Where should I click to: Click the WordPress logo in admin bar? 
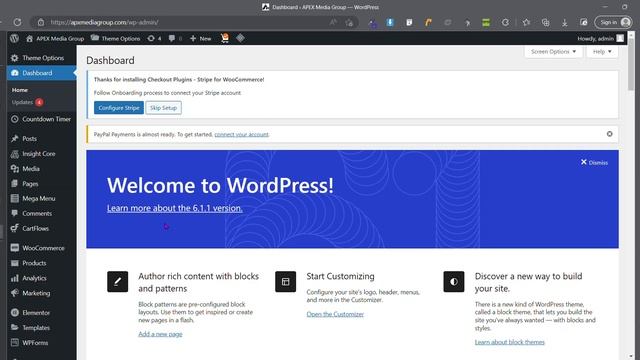pos(14,38)
